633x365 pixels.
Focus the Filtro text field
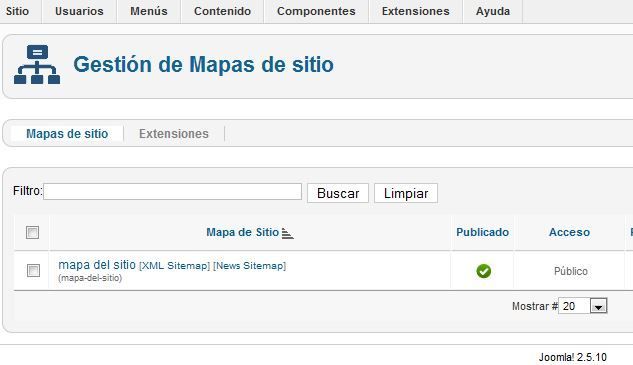coord(172,191)
